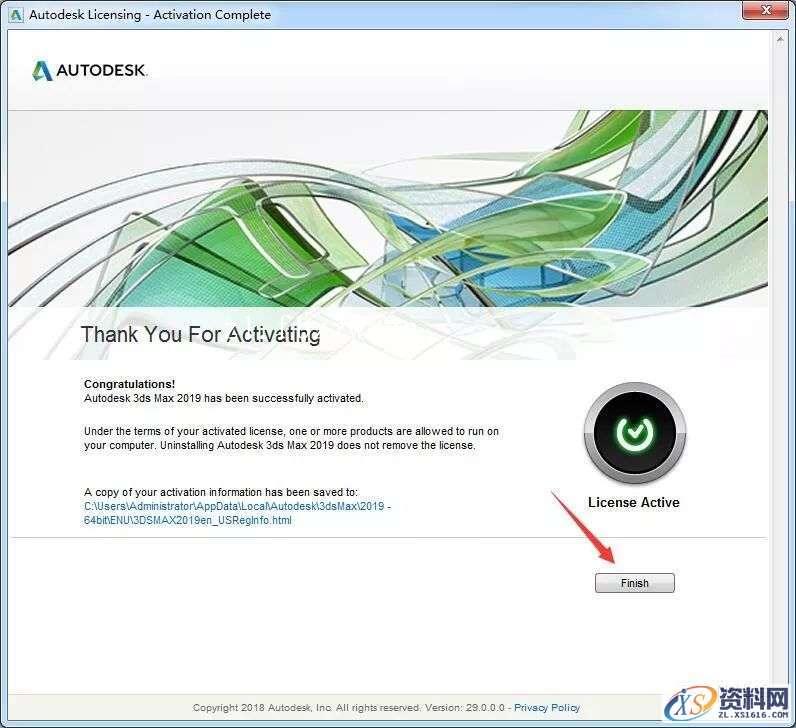Click the green License Active checkmark icon
This screenshot has width=796, height=728.
pyautogui.click(x=634, y=432)
